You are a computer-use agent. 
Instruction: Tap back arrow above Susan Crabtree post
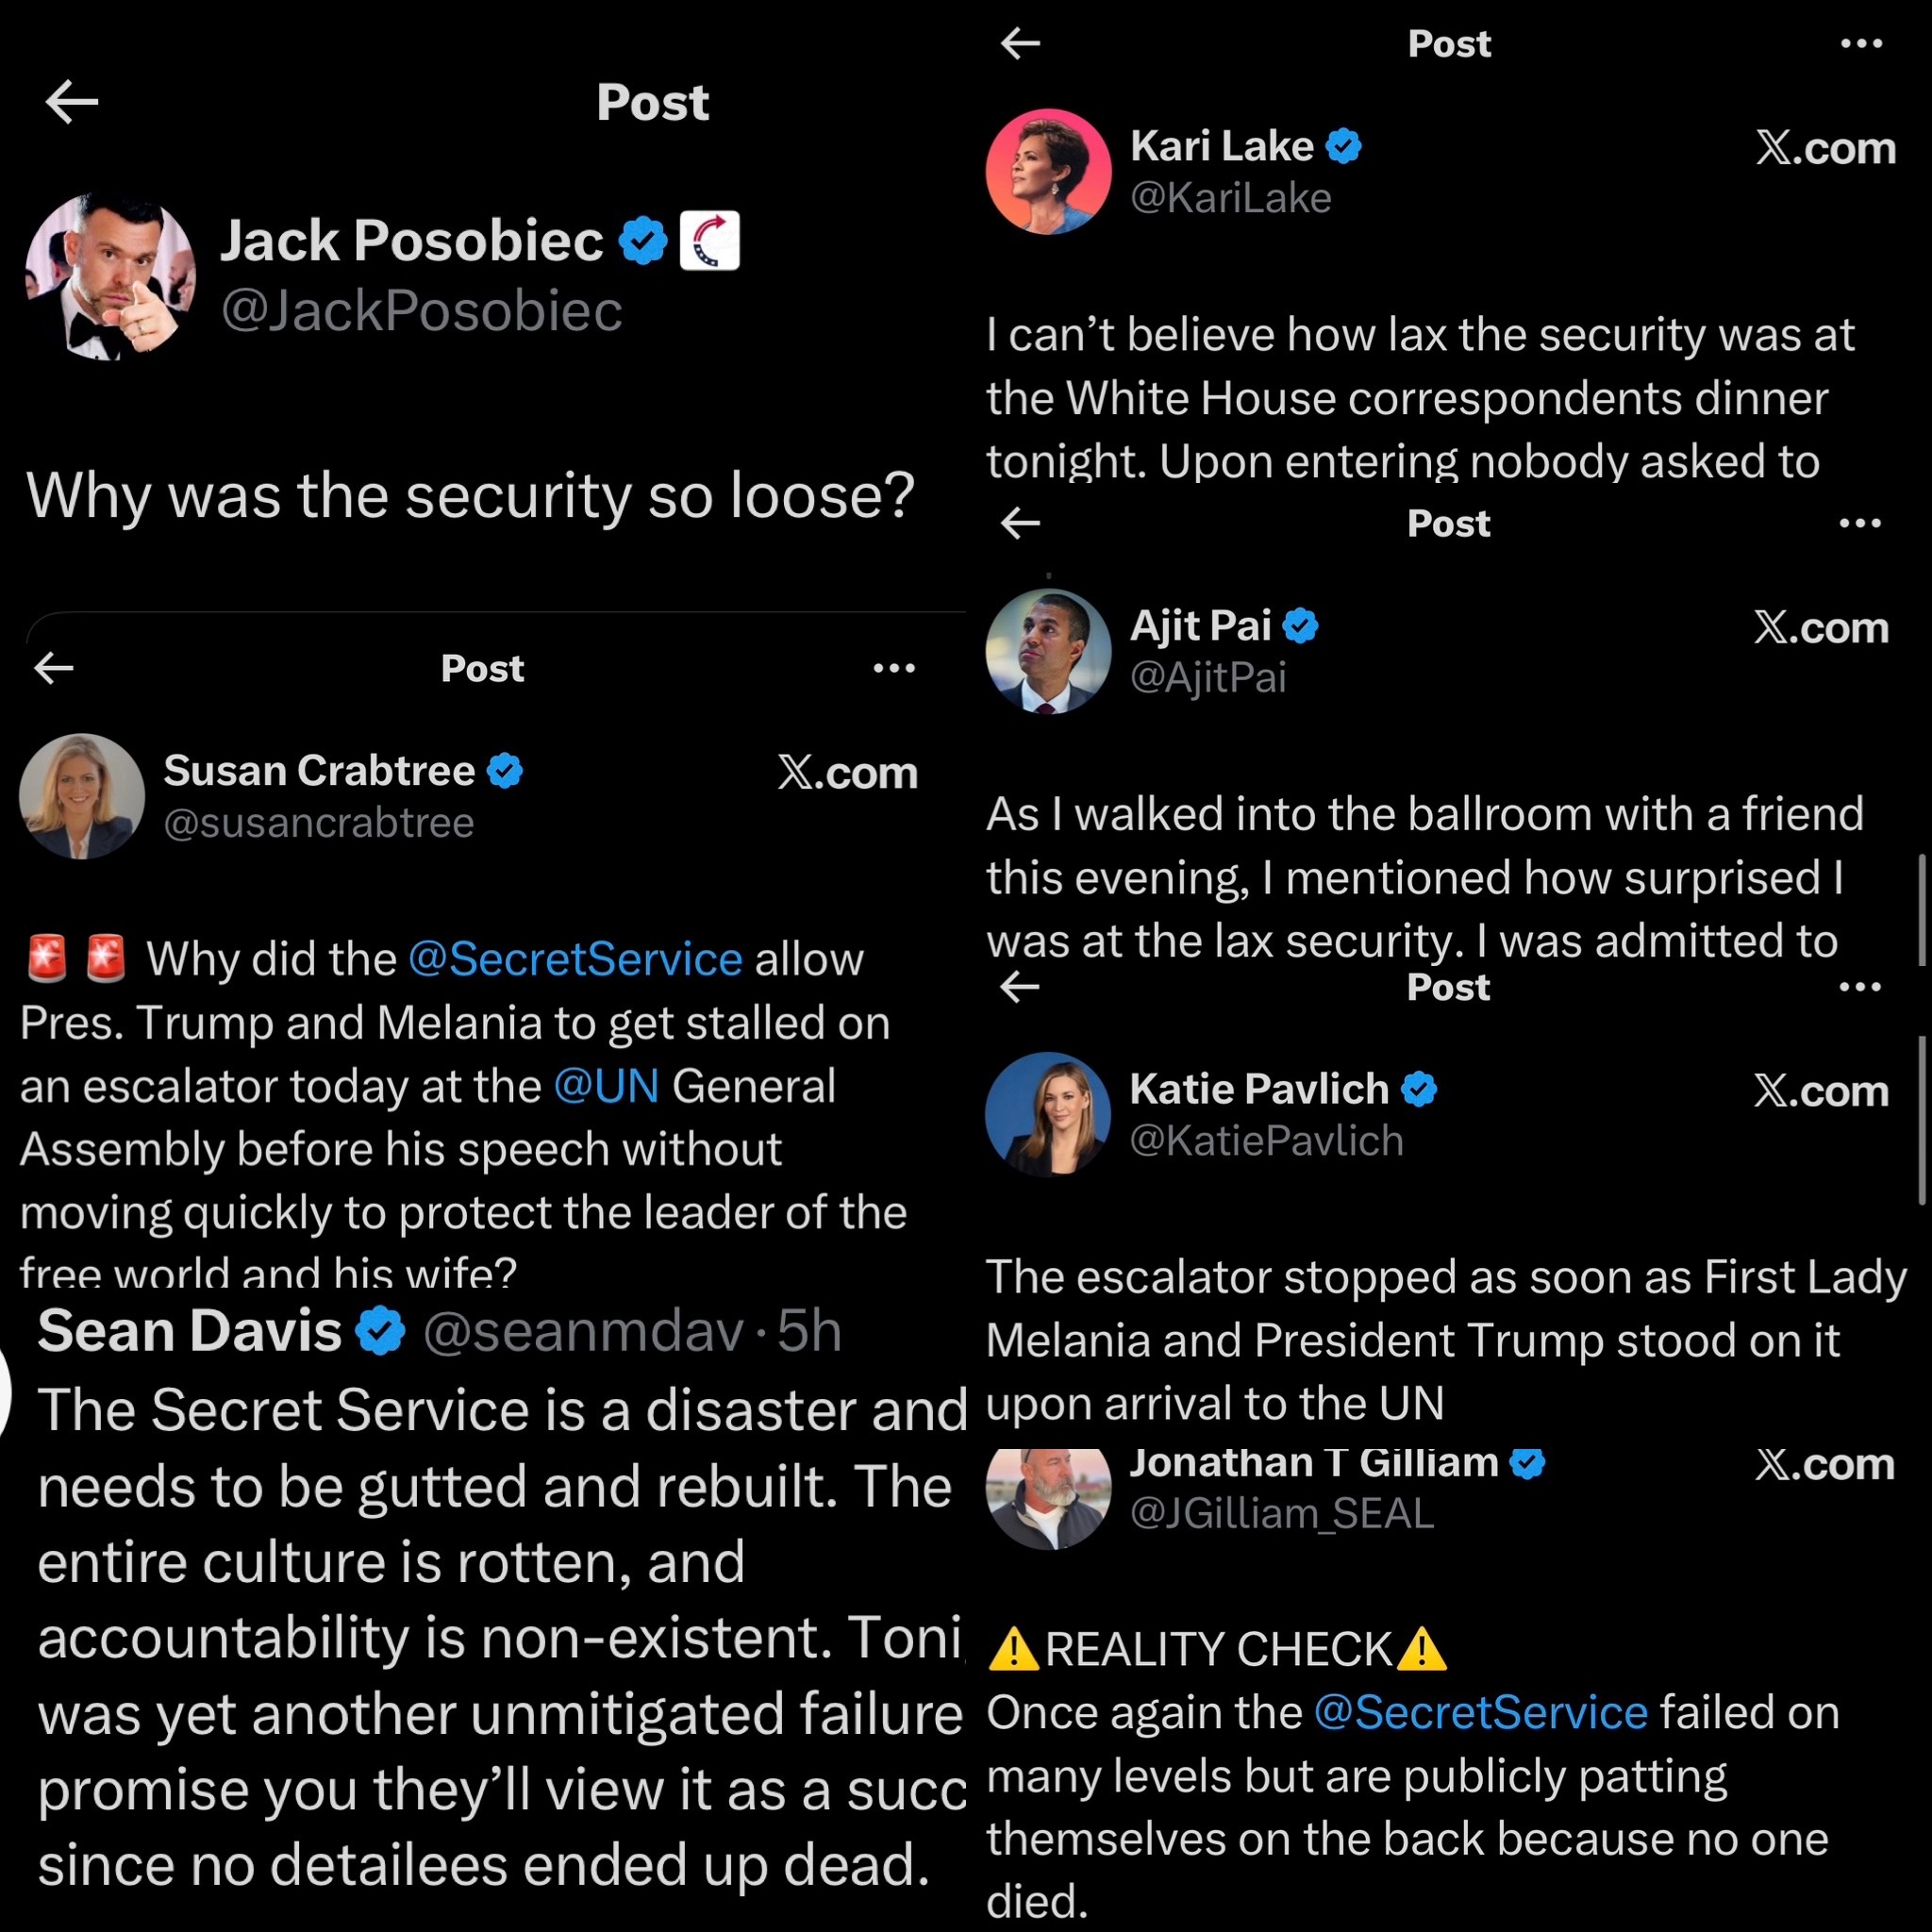tap(54, 668)
